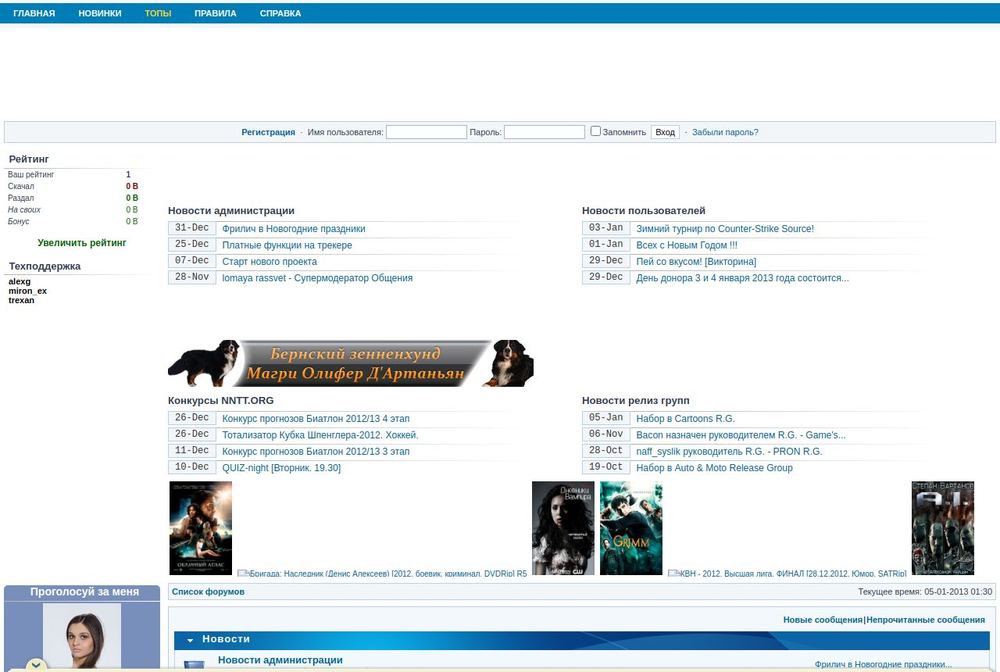Read news Платные функции на трекере
This screenshot has height=672, width=1000.
[287, 245]
